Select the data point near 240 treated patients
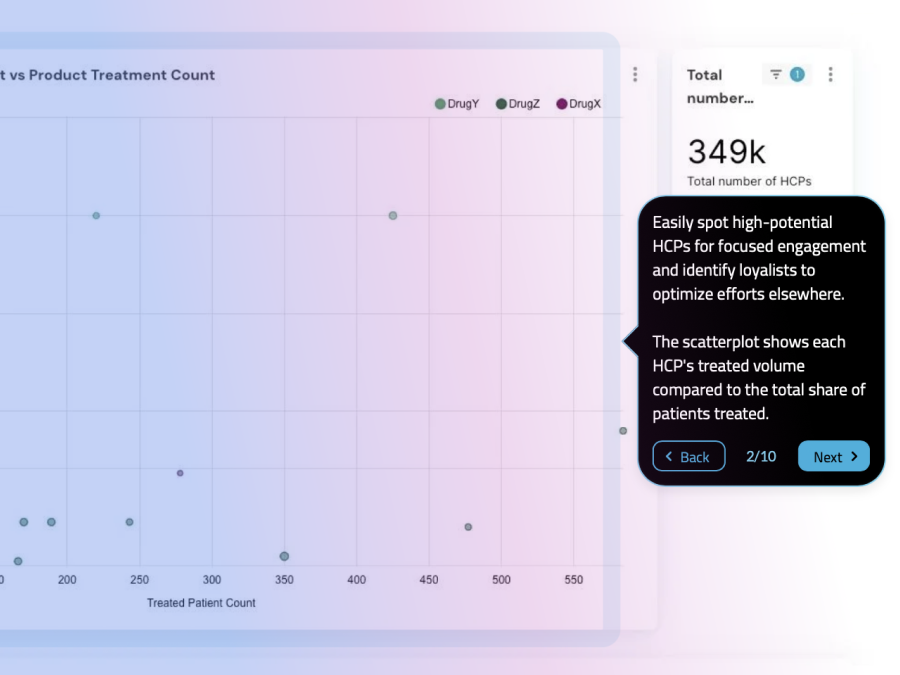The width and height of the screenshot is (900, 675). 129,522
